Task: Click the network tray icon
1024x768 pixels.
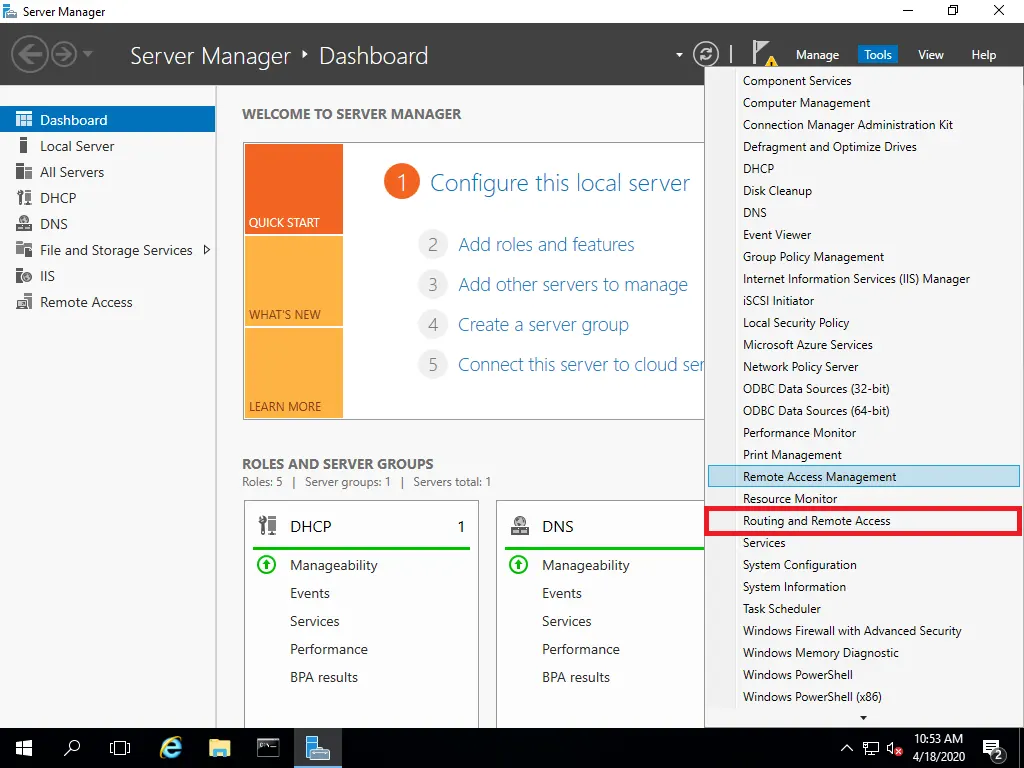Action: tap(871, 748)
